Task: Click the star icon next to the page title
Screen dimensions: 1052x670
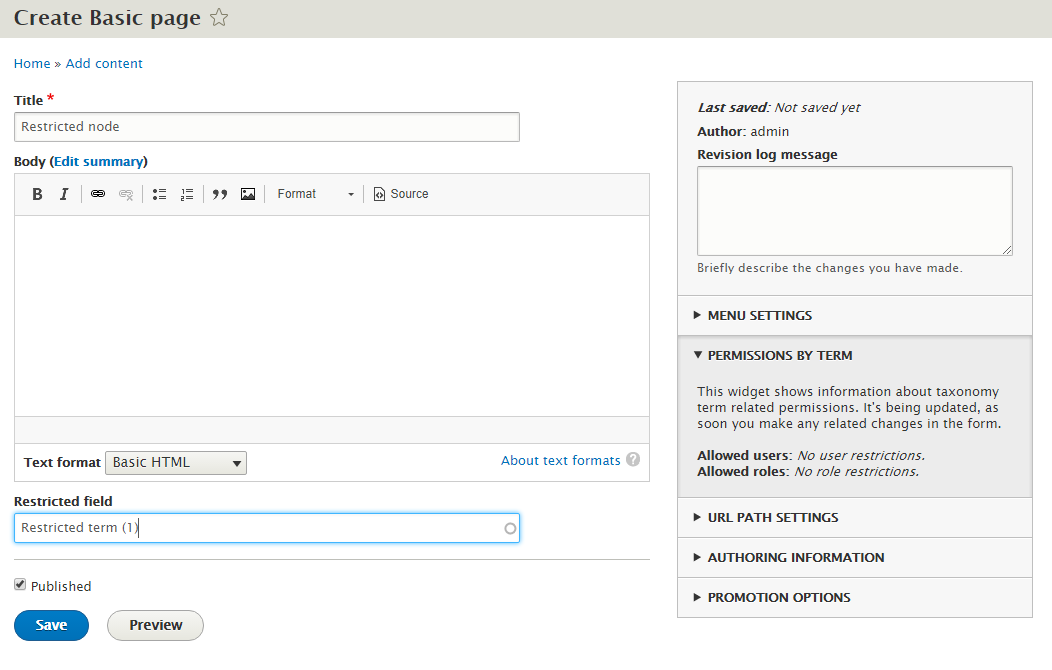Action: [218, 17]
